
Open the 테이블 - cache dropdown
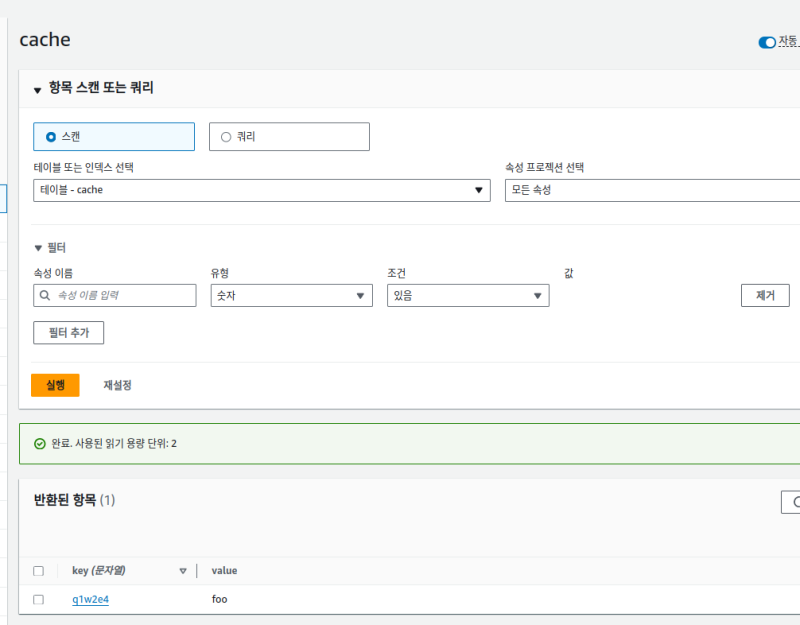tap(261, 190)
